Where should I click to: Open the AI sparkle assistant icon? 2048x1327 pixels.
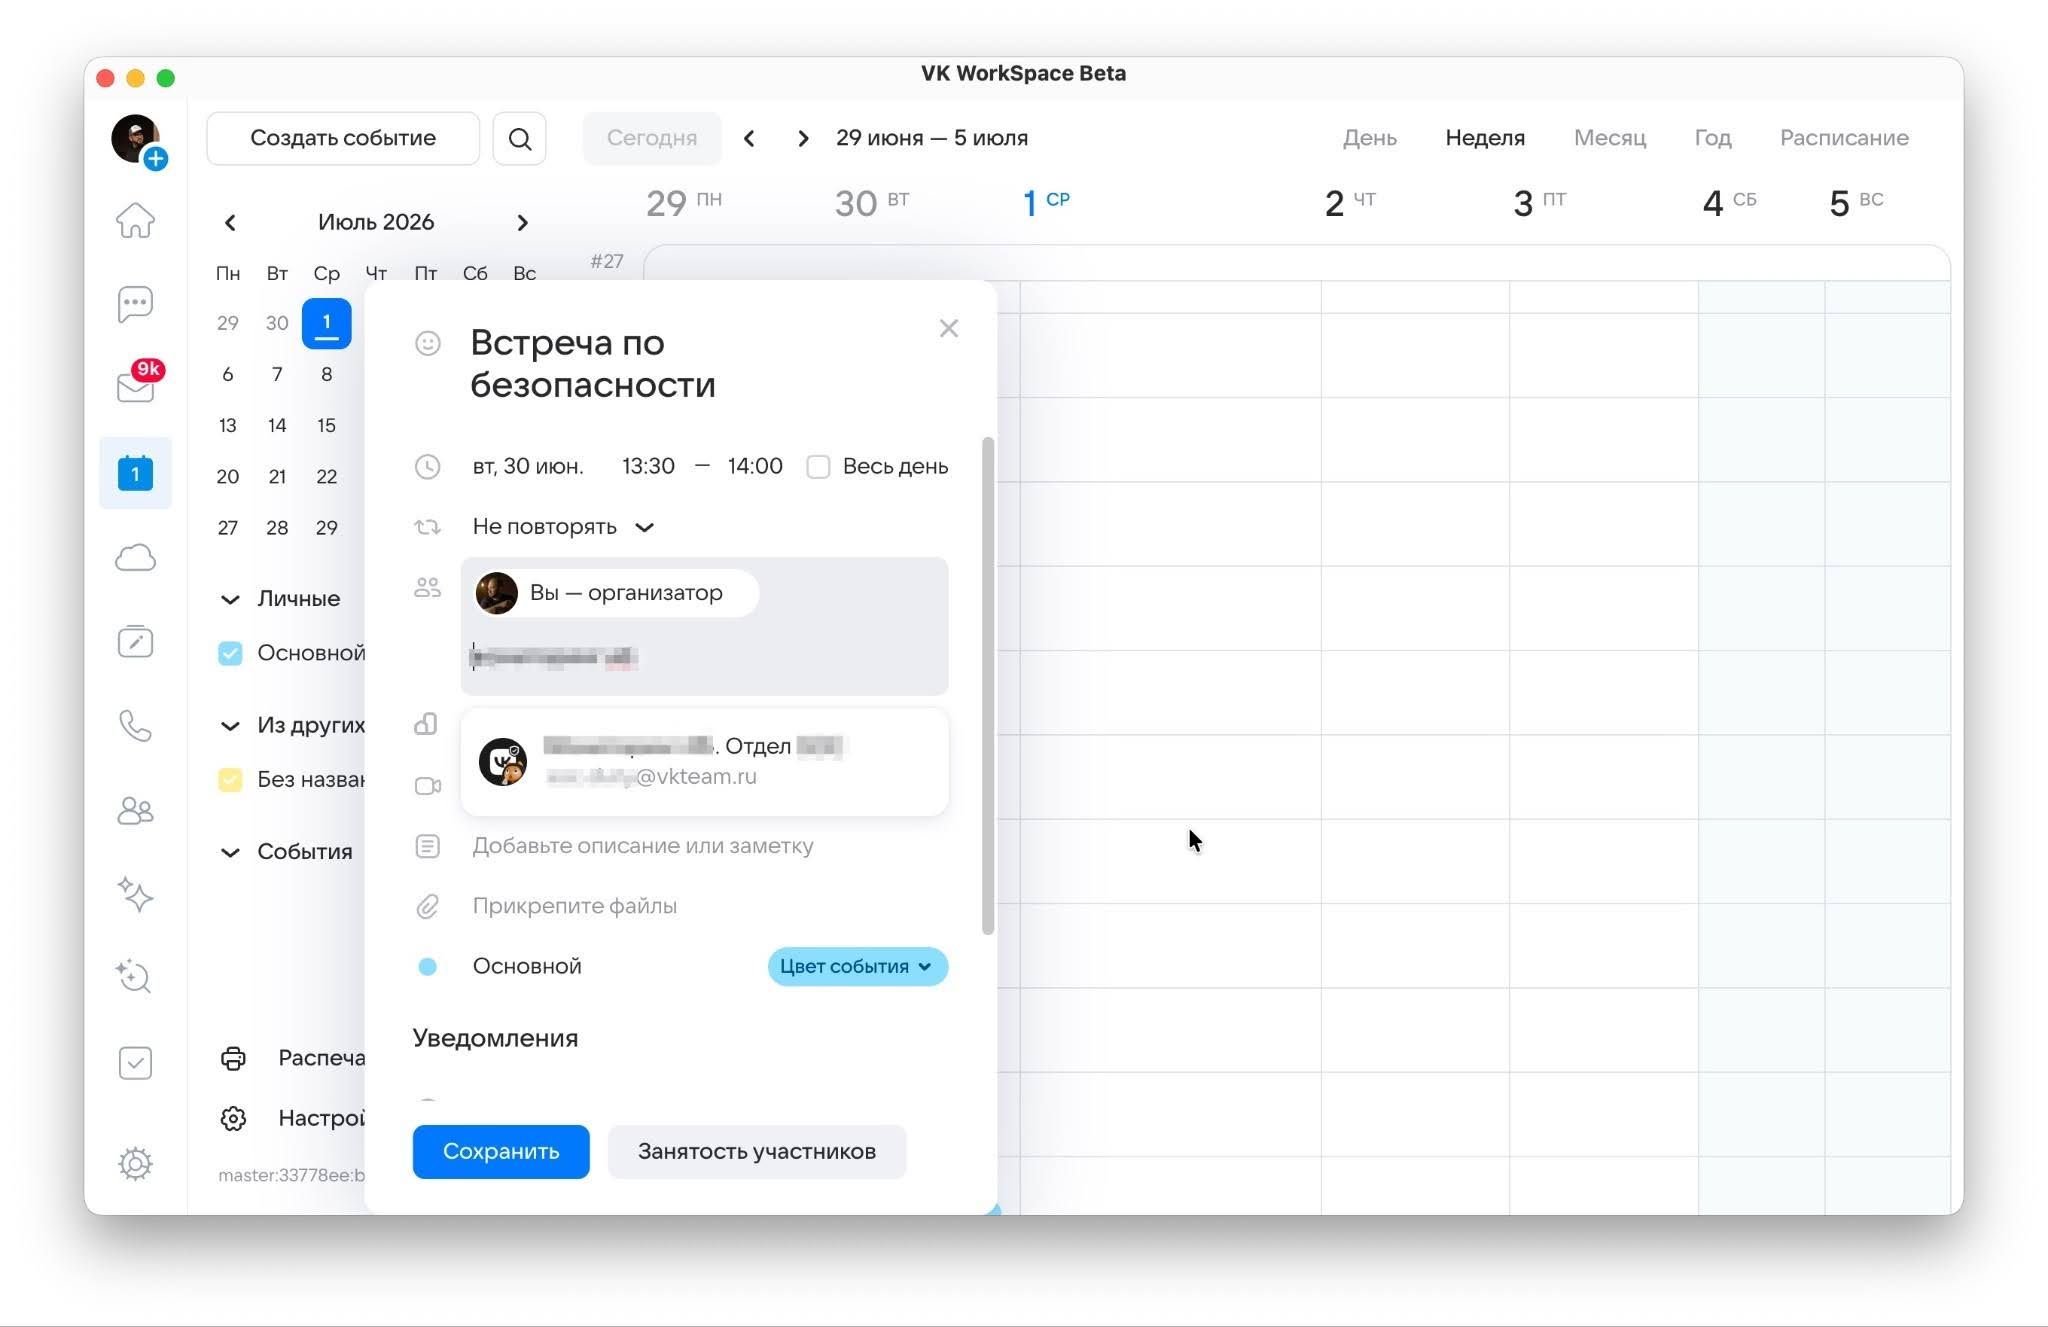click(135, 894)
